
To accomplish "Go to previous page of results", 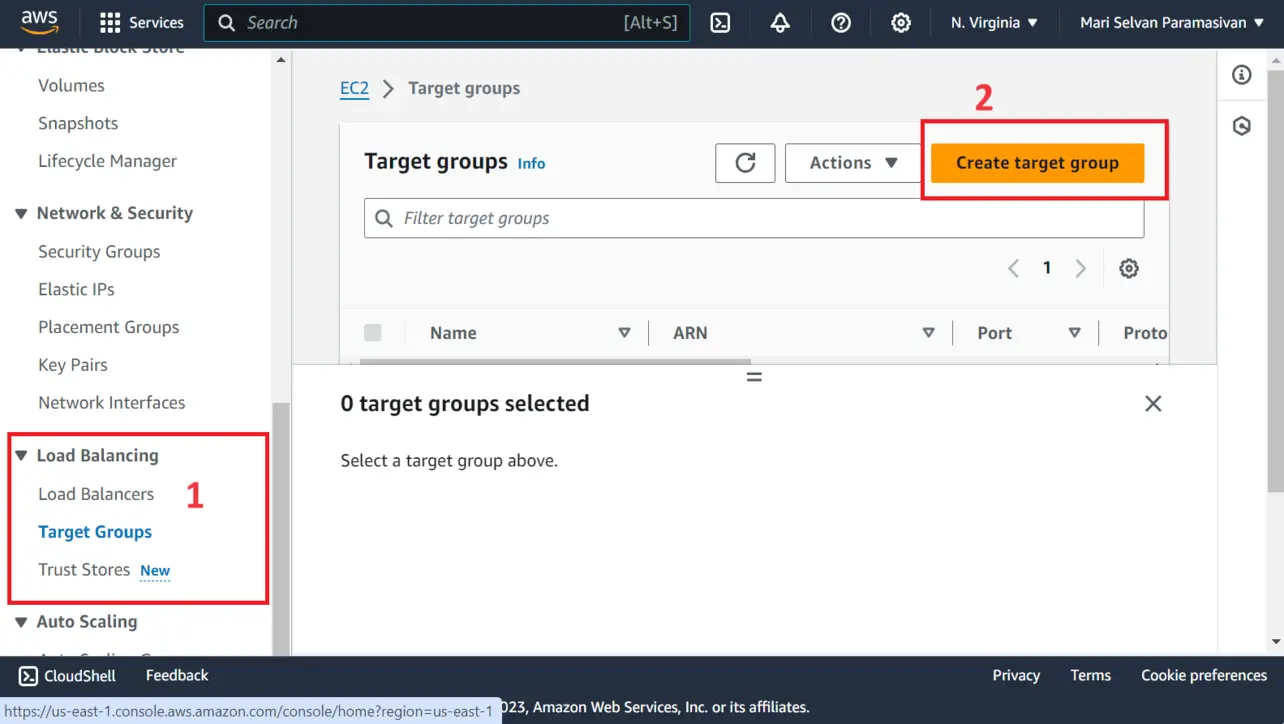I will [x=1013, y=268].
